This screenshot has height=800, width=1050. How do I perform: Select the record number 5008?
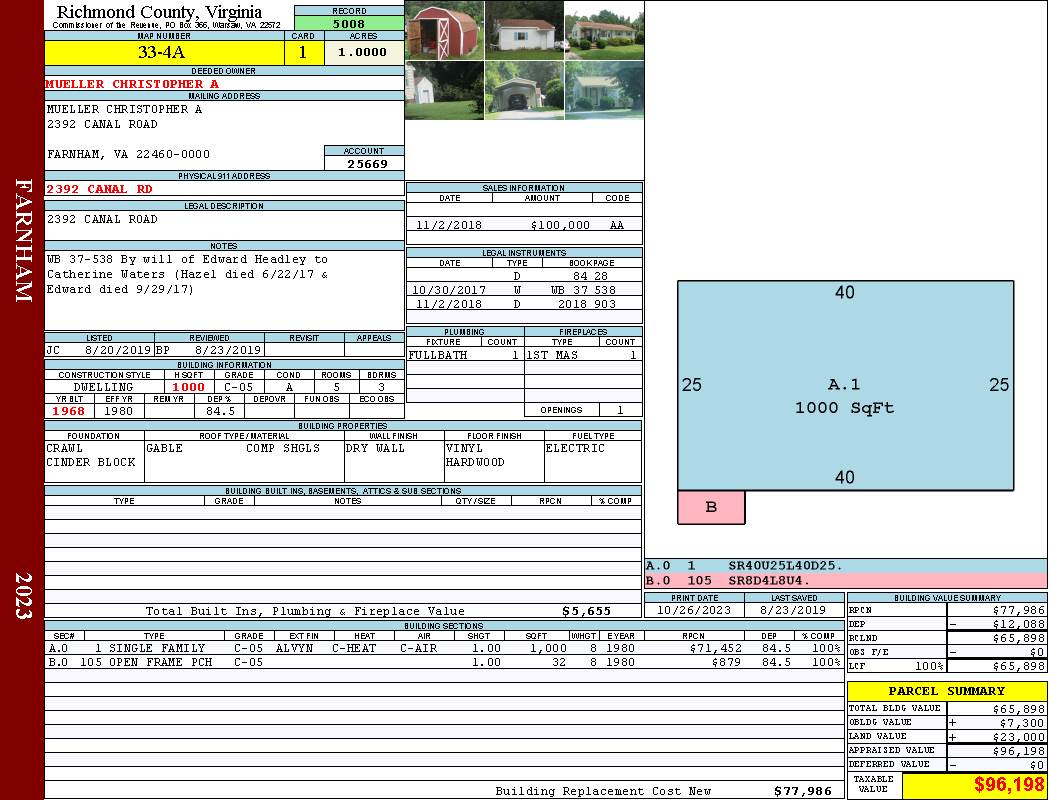pos(349,24)
